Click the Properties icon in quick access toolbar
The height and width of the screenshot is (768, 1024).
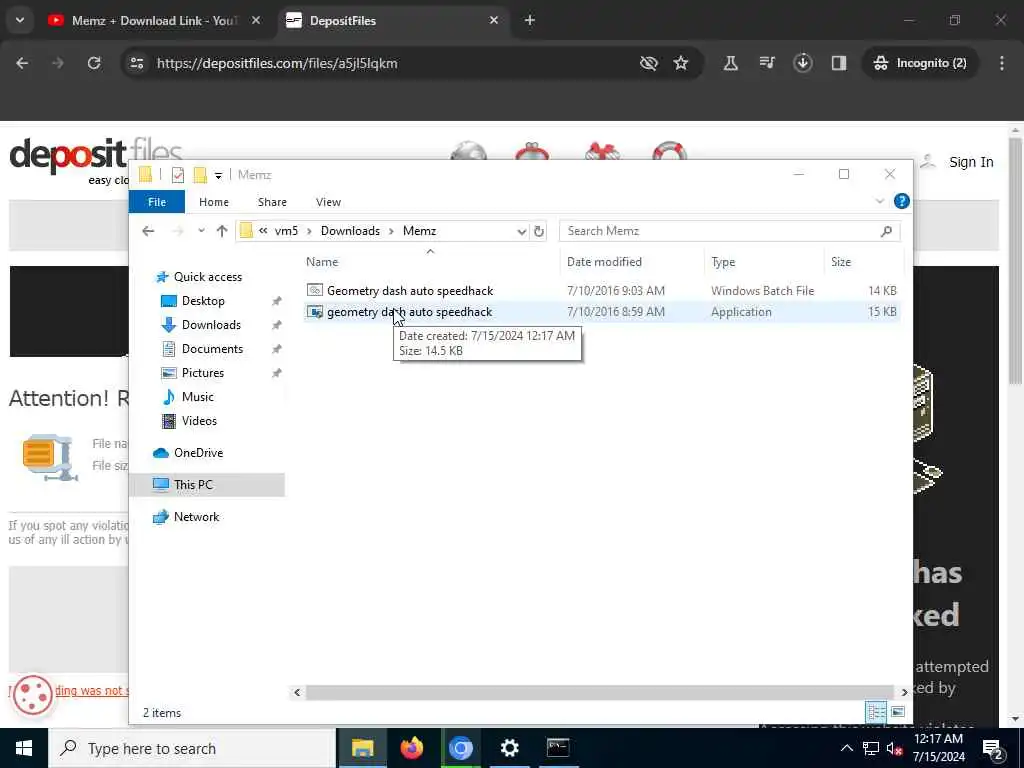tap(178, 175)
